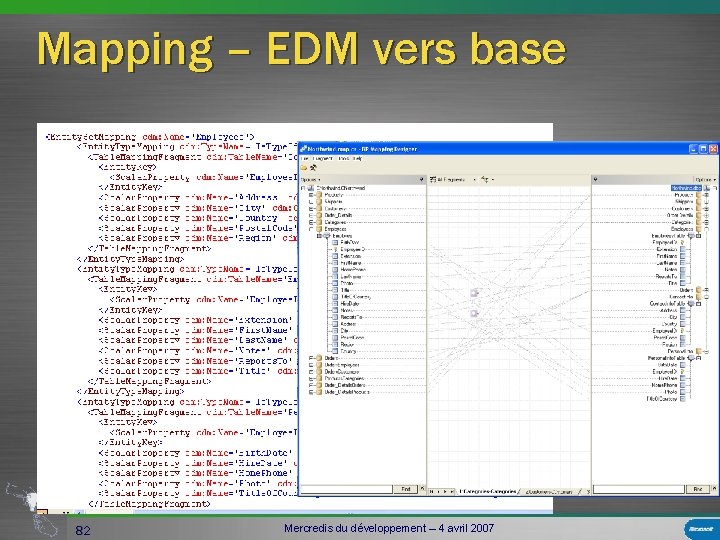Click the left panel find text field

(x=347, y=489)
